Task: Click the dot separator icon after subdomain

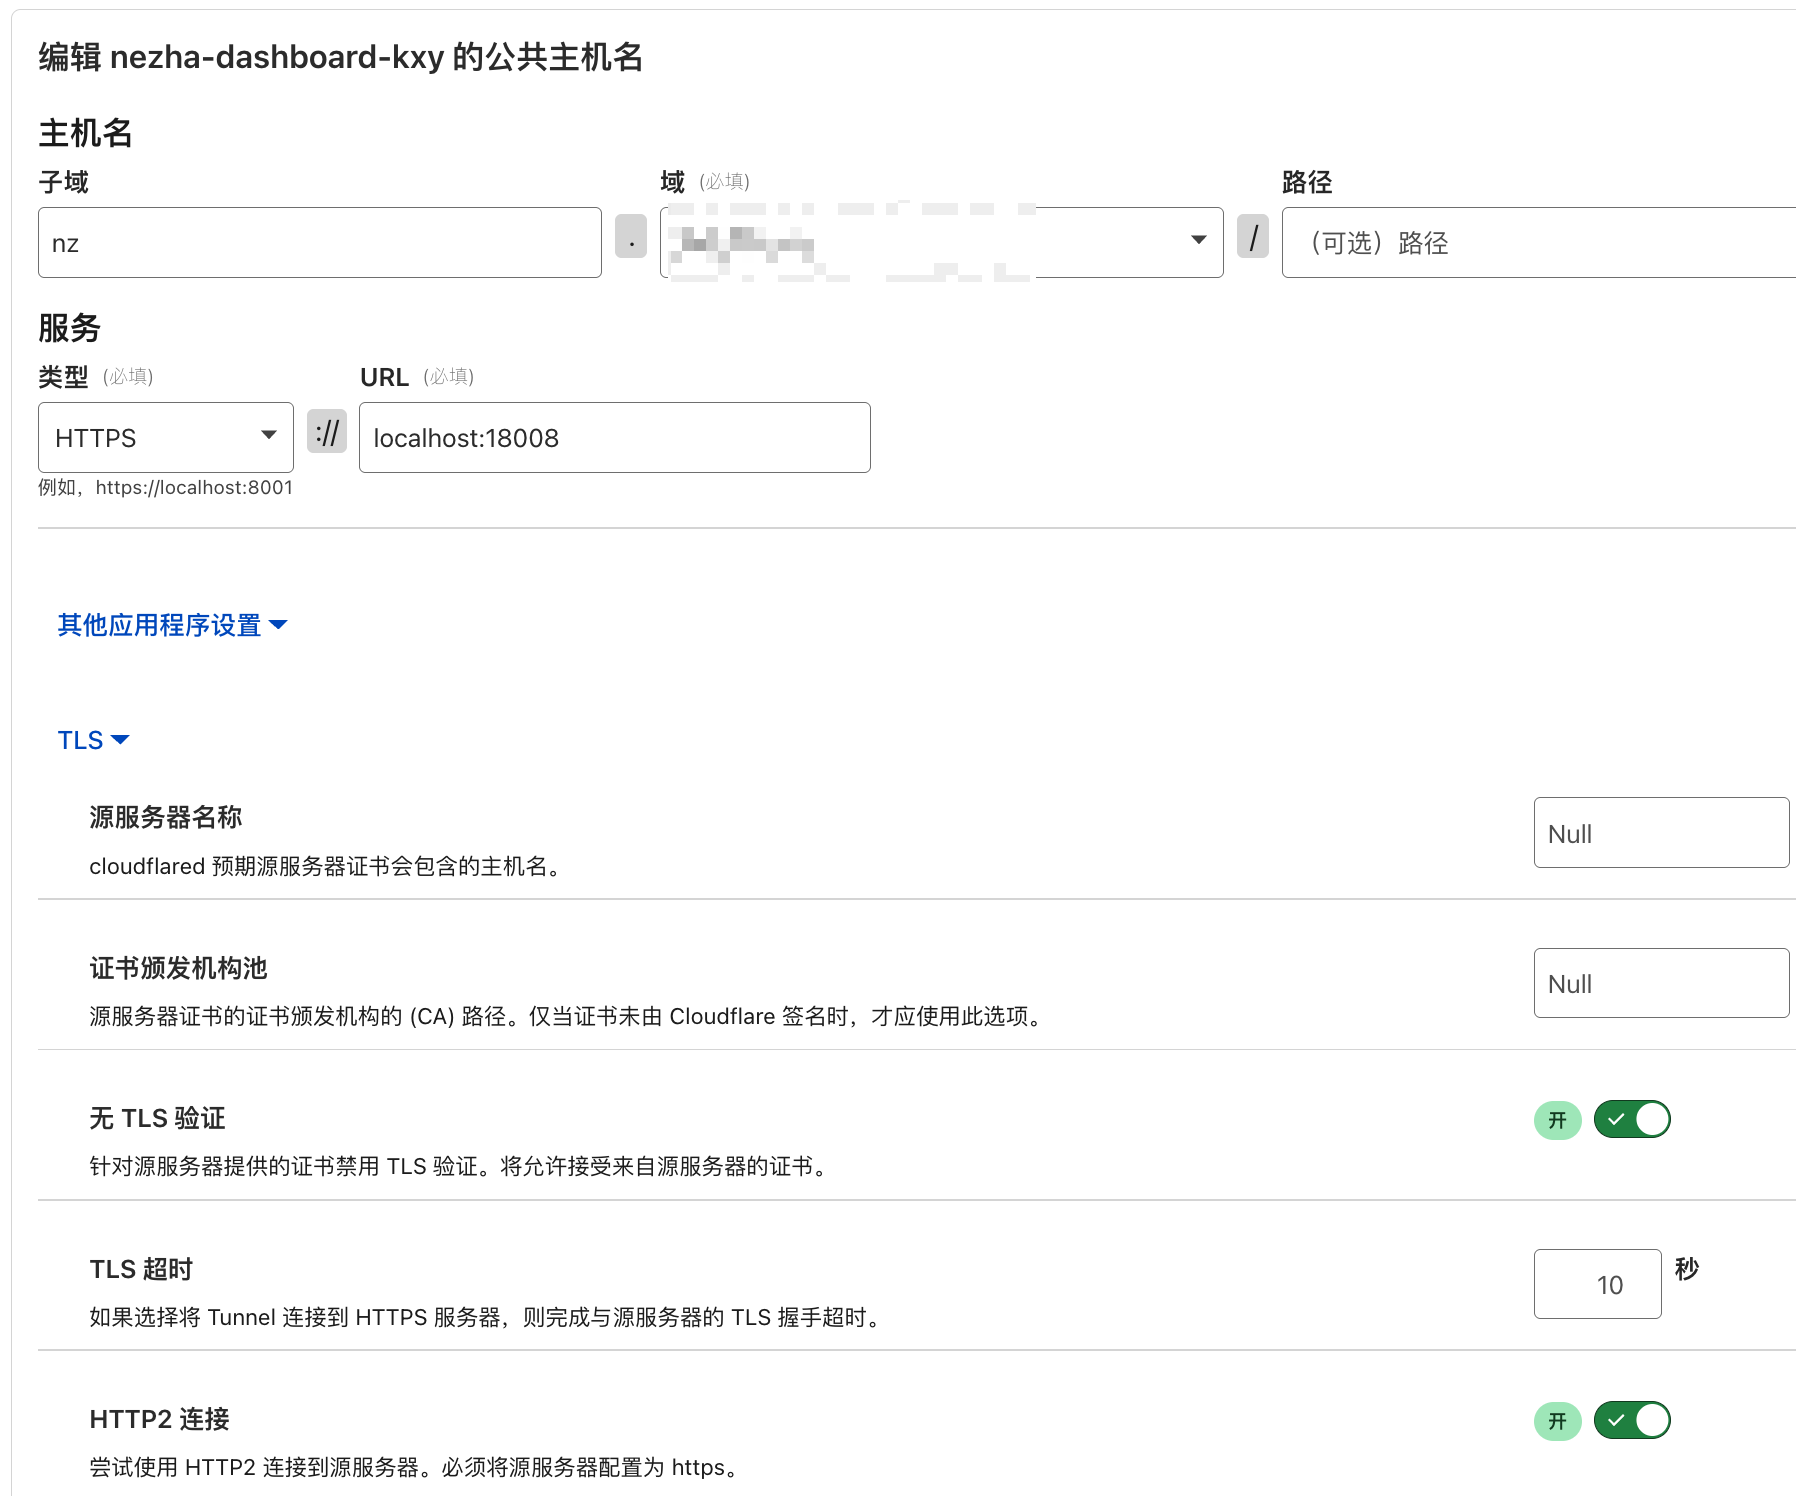Action: [631, 236]
